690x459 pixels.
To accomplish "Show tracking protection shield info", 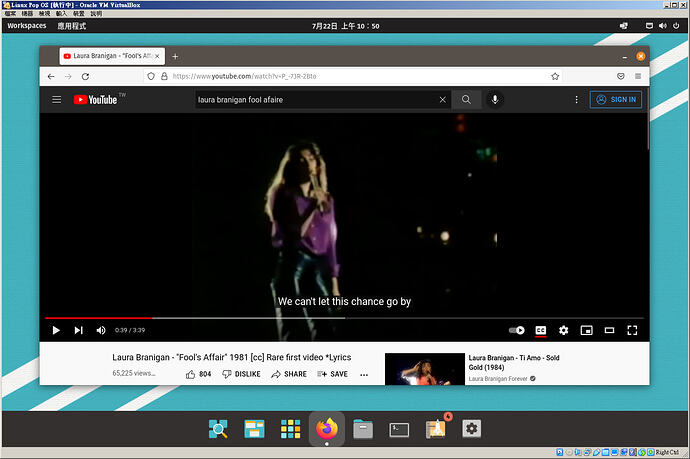I will (x=151, y=76).
